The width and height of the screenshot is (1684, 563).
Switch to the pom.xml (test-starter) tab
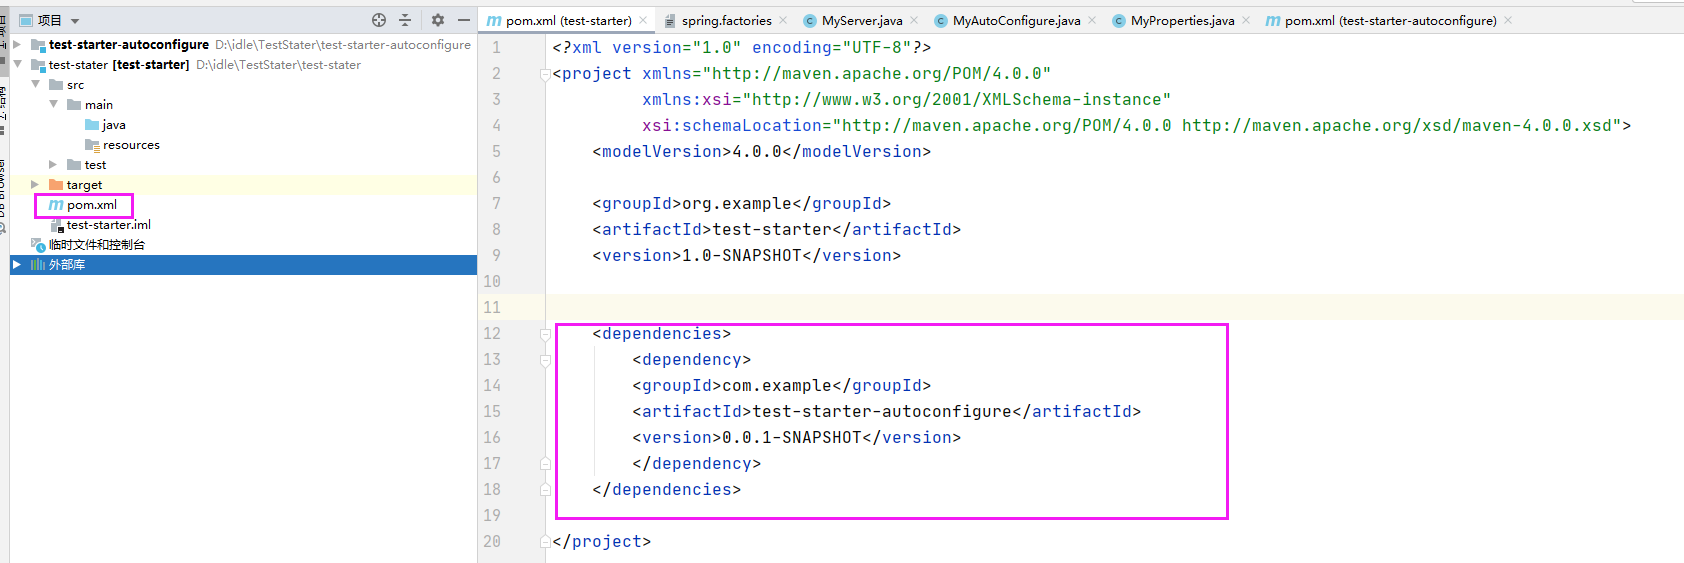pos(568,20)
